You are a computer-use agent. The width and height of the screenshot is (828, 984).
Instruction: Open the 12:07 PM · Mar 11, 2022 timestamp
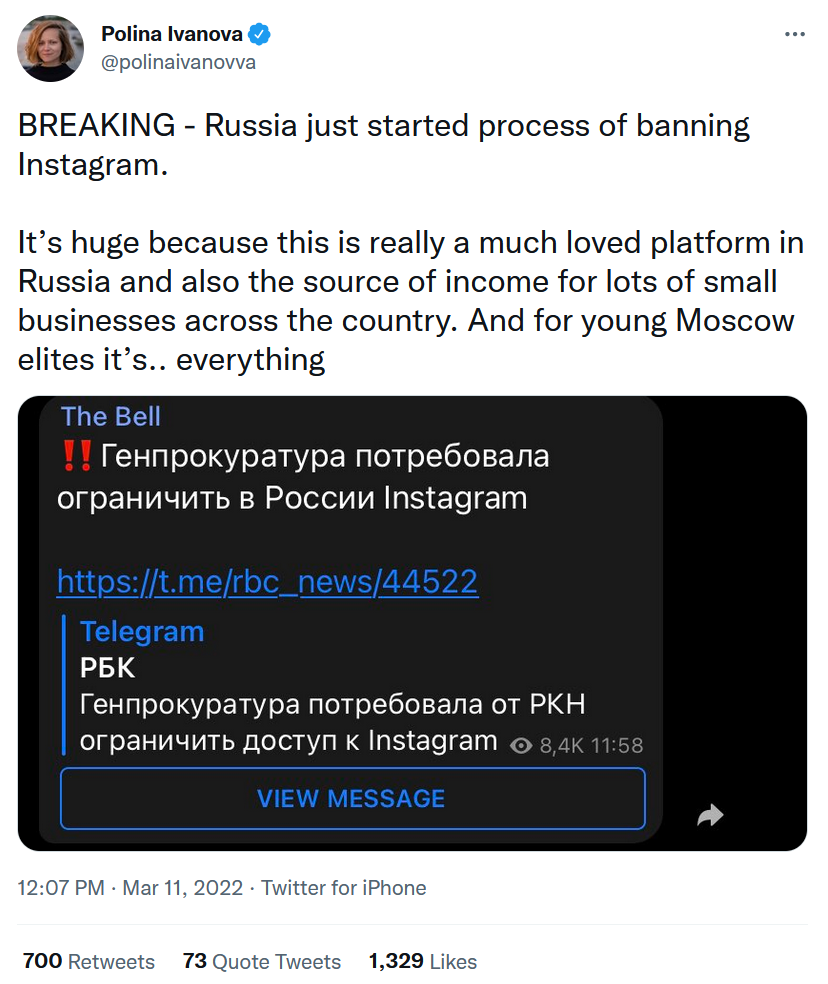132,888
